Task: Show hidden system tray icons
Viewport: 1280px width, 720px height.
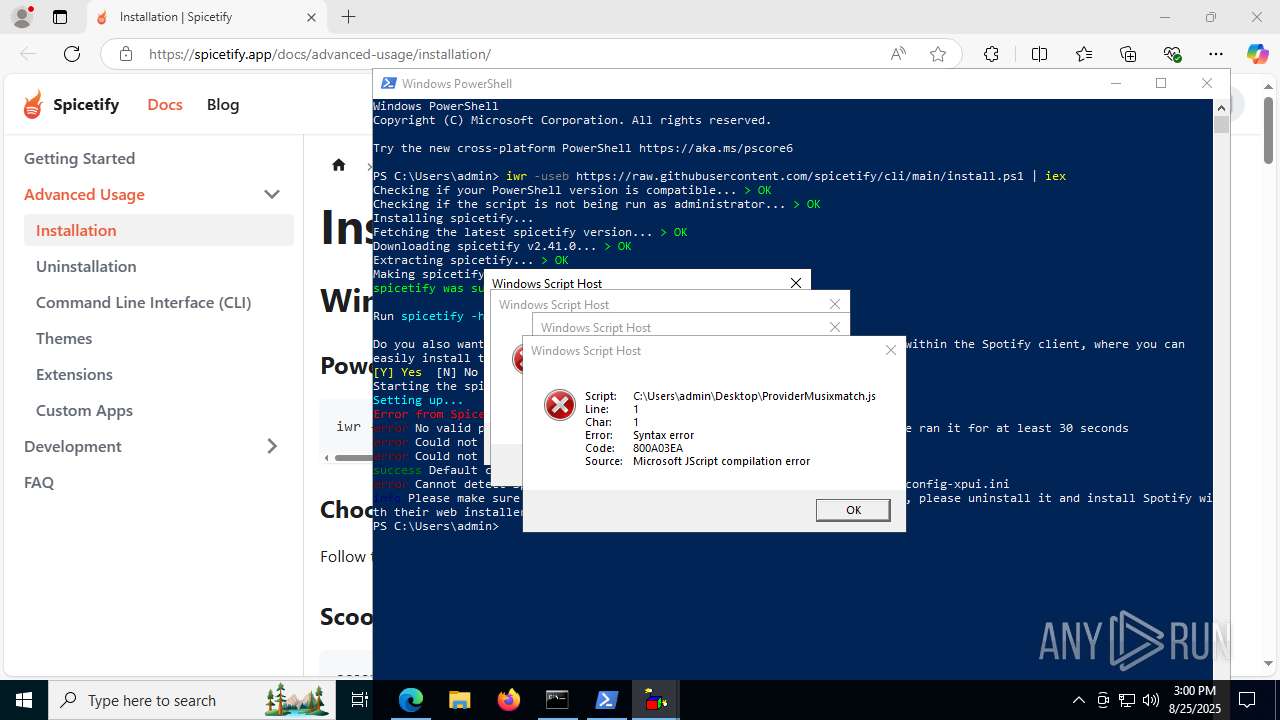Action: (x=1078, y=700)
